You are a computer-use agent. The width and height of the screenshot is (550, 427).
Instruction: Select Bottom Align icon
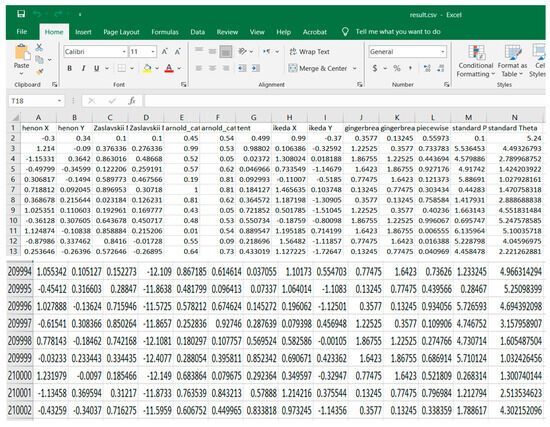pos(226,52)
